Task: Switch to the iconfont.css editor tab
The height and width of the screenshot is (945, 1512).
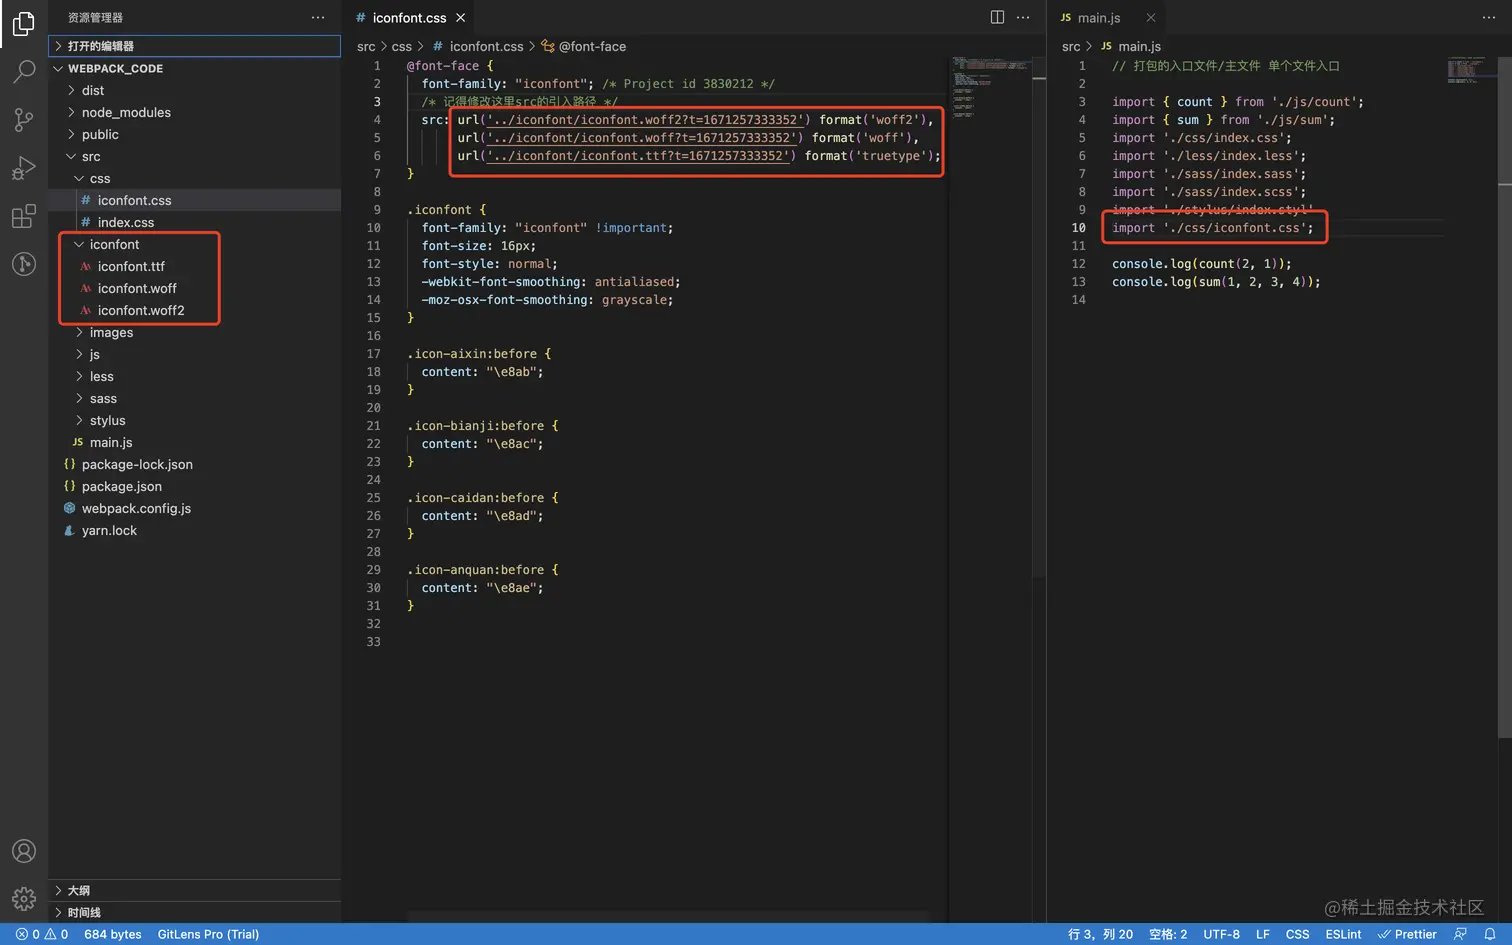Action: 409,18
